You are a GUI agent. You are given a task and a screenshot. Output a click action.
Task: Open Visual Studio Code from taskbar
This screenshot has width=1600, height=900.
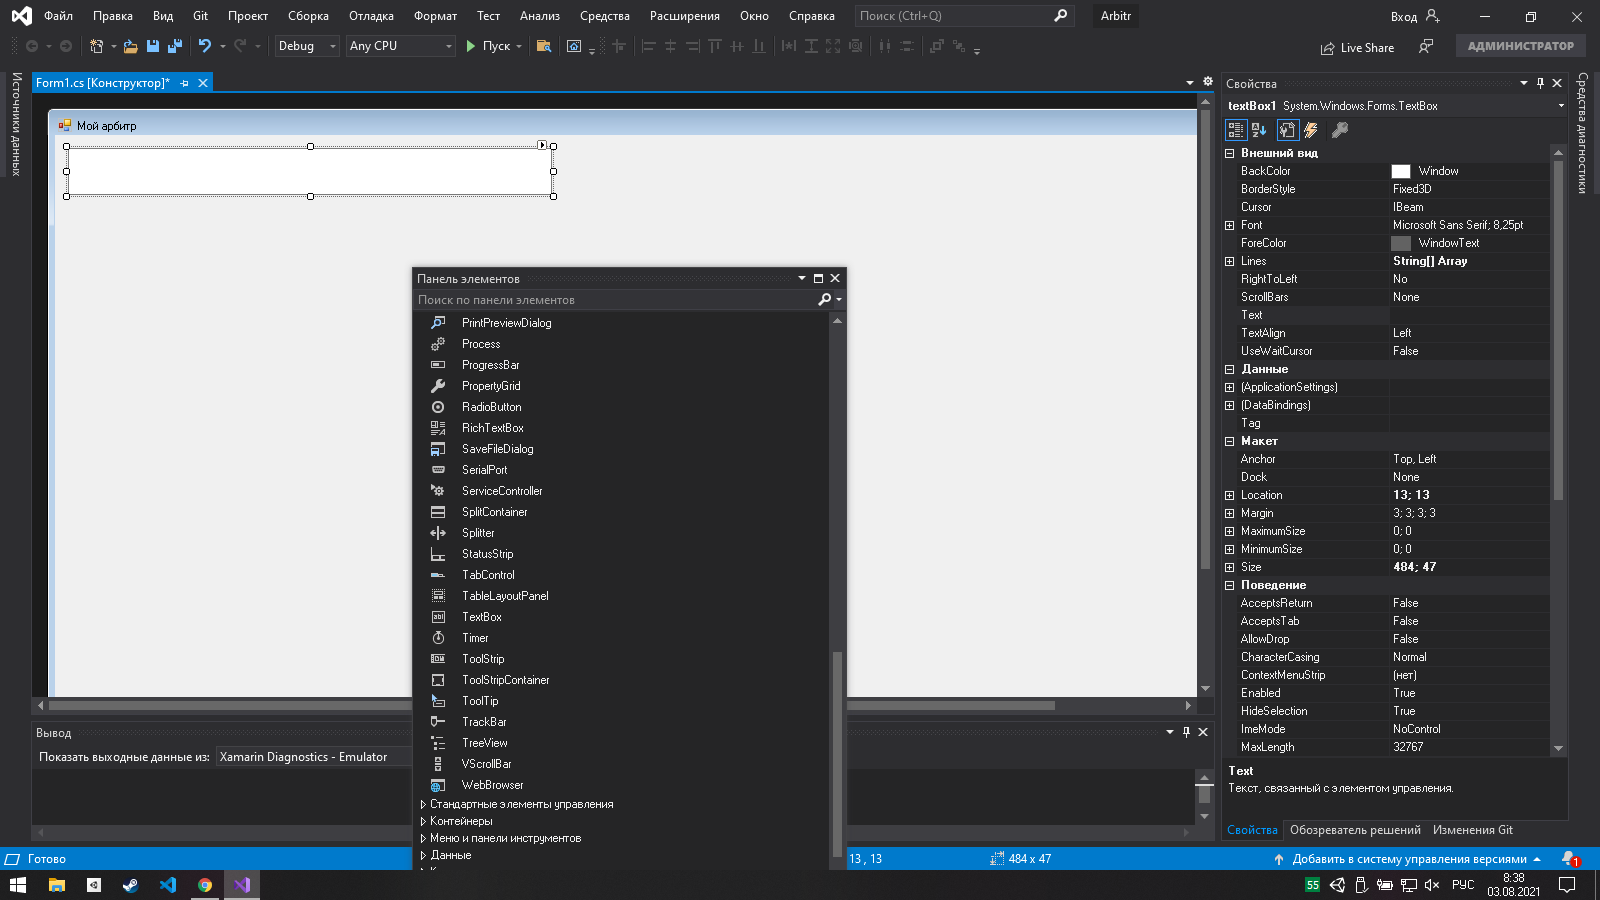[168, 885]
